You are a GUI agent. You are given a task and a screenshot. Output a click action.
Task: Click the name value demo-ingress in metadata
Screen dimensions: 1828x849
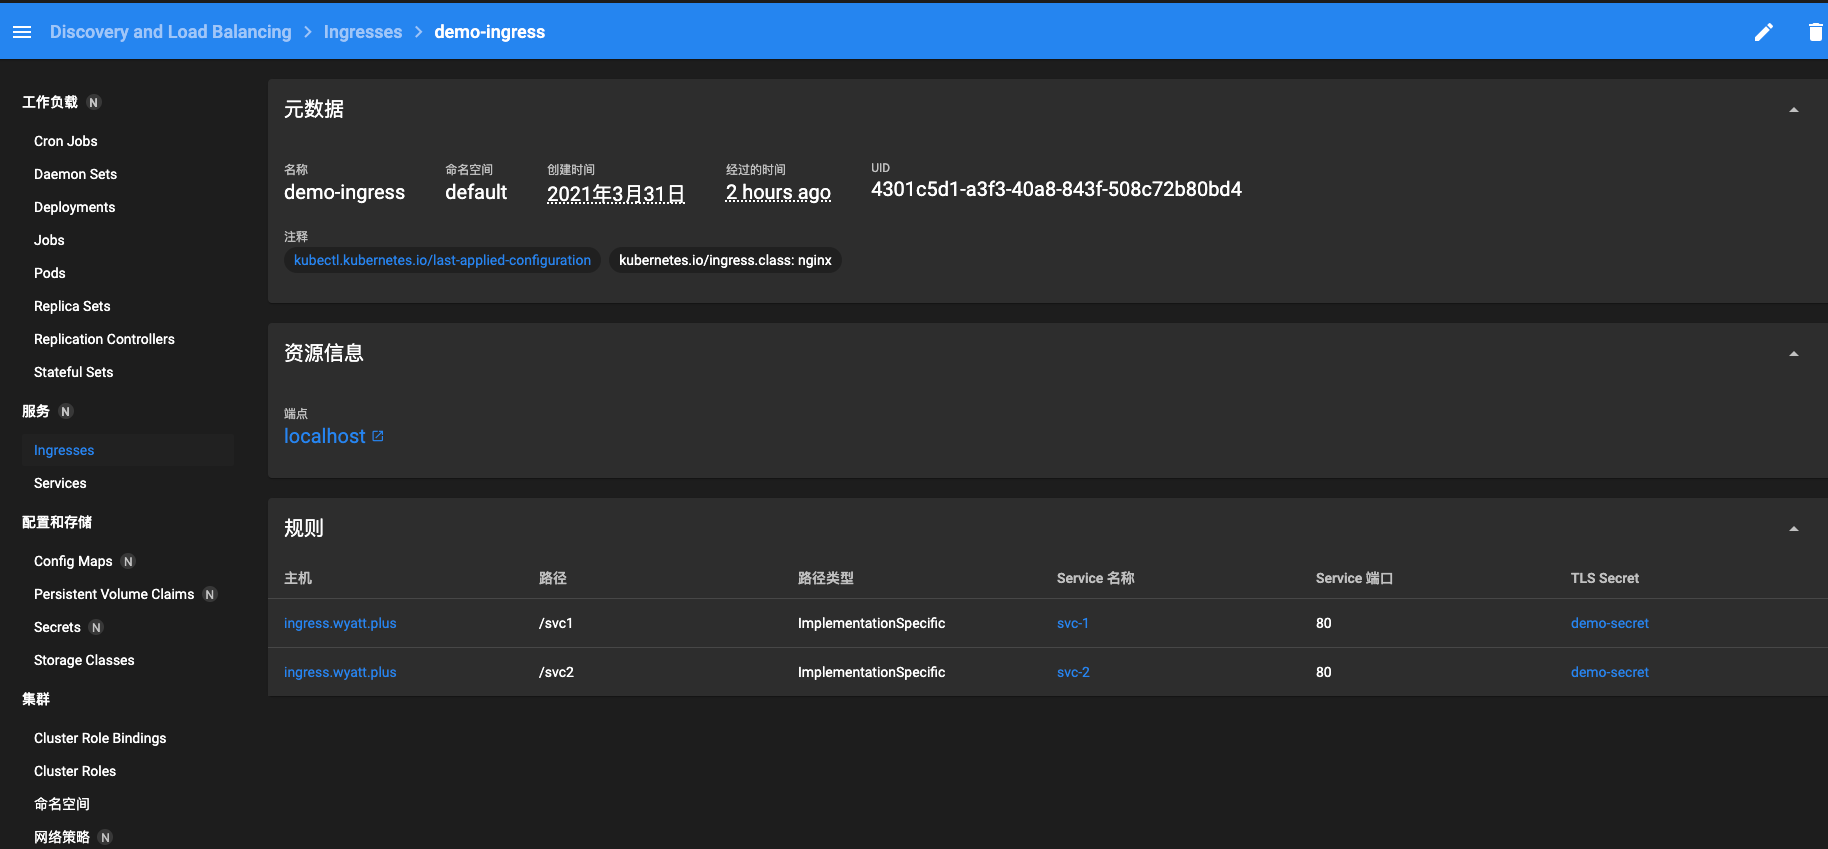pyautogui.click(x=344, y=192)
